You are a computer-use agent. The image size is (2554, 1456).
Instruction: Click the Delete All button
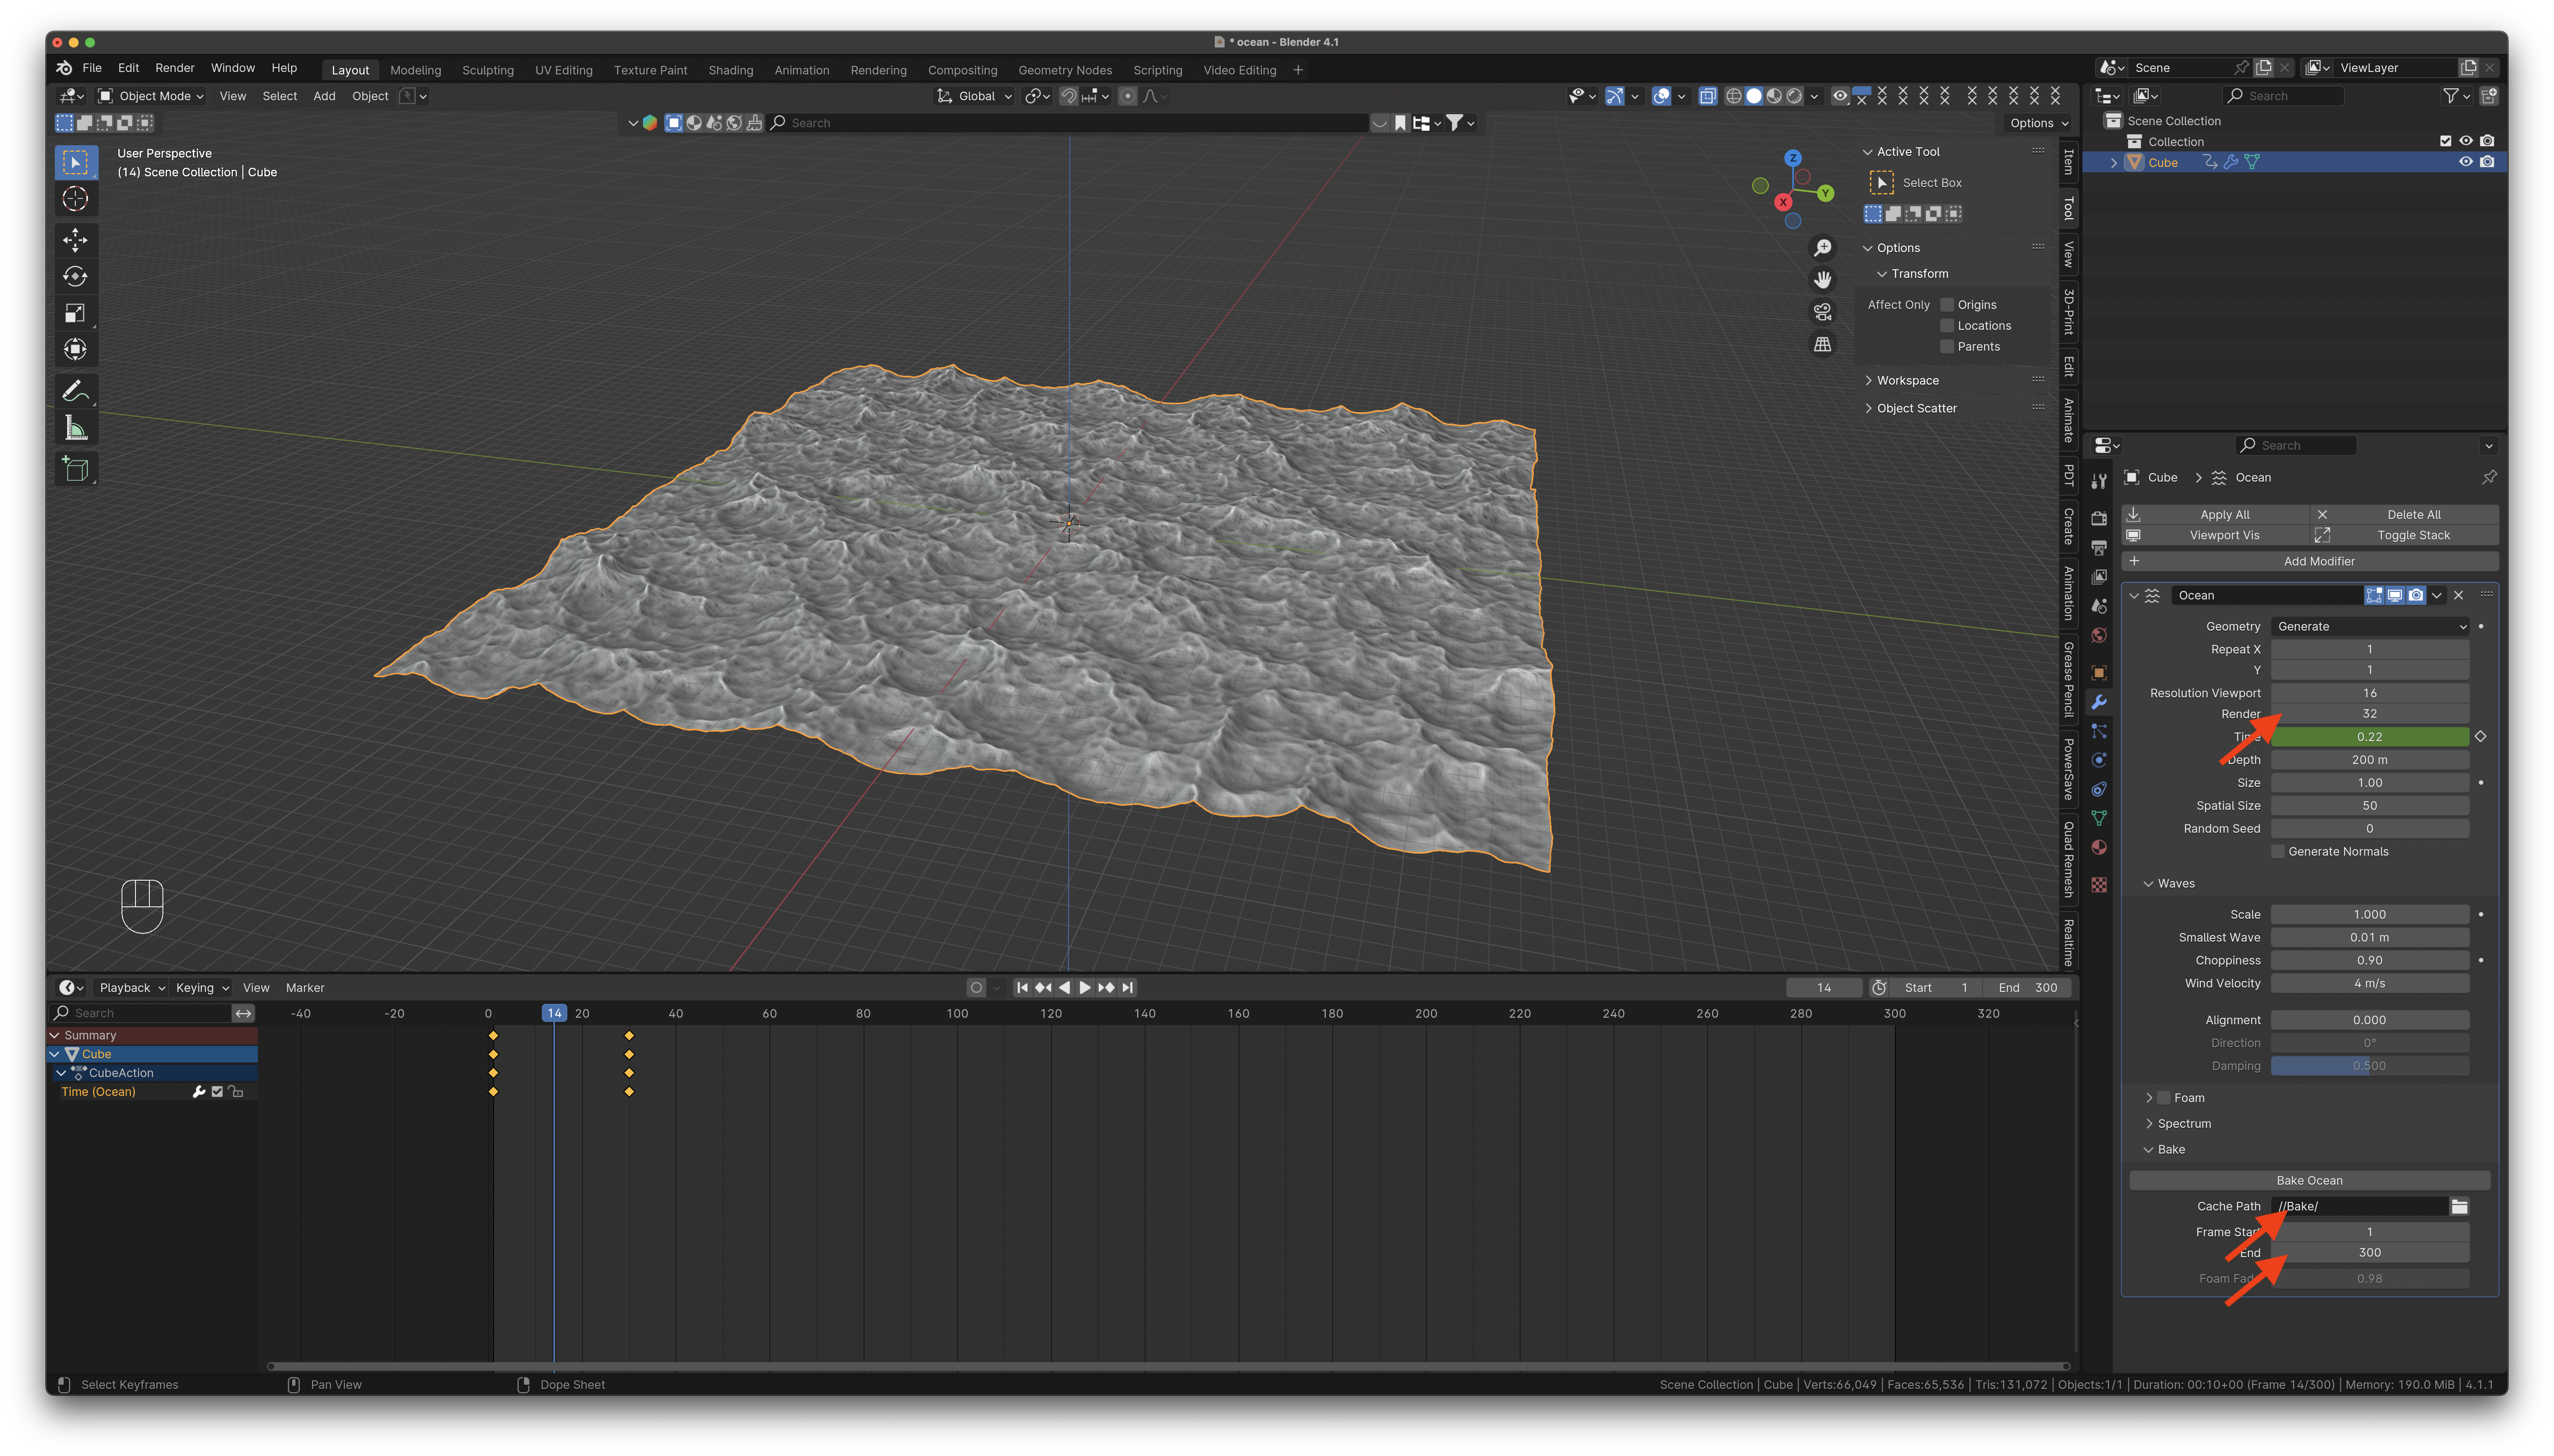[x=2404, y=515]
